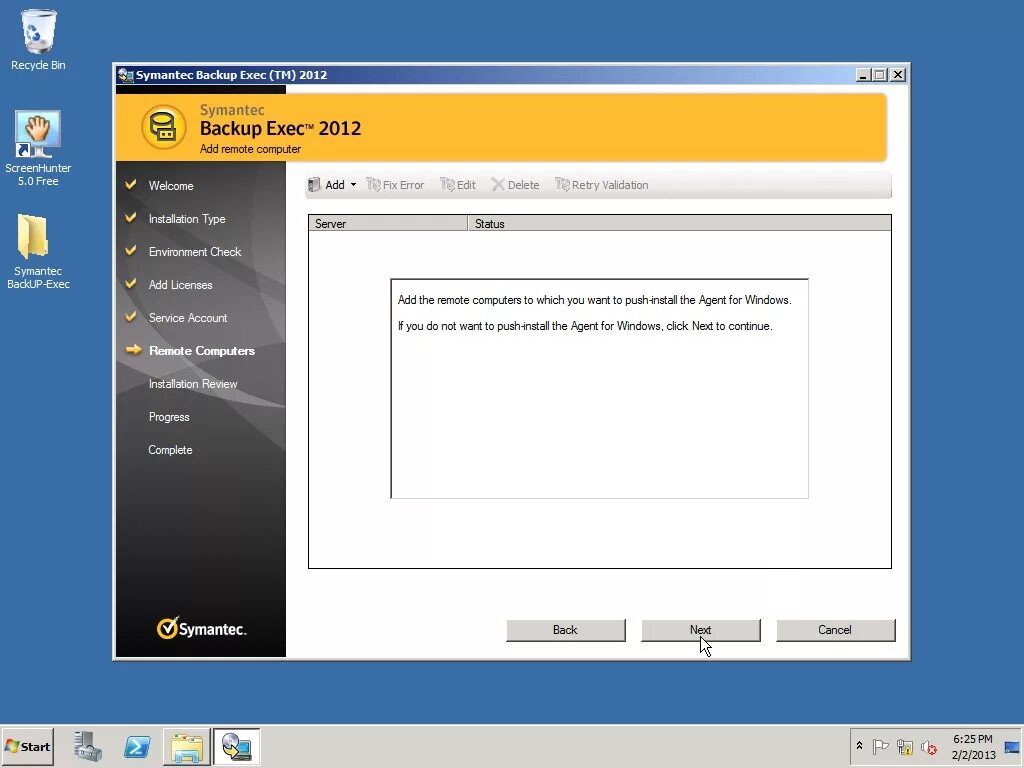The image size is (1024, 768).
Task: Select ScreenHunter 5.0 Free desktop shortcut
Action: pyautogui.click(x=38, y=148)
